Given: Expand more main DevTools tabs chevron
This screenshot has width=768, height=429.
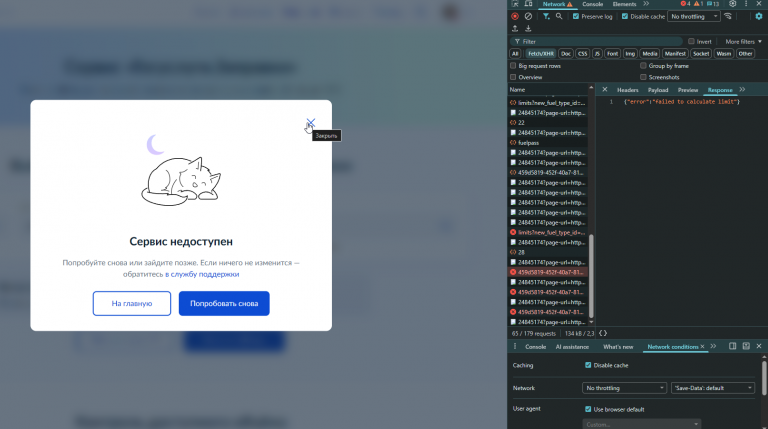Looking at the screenshot, I should pyautogui.click(x=646, y=4).
